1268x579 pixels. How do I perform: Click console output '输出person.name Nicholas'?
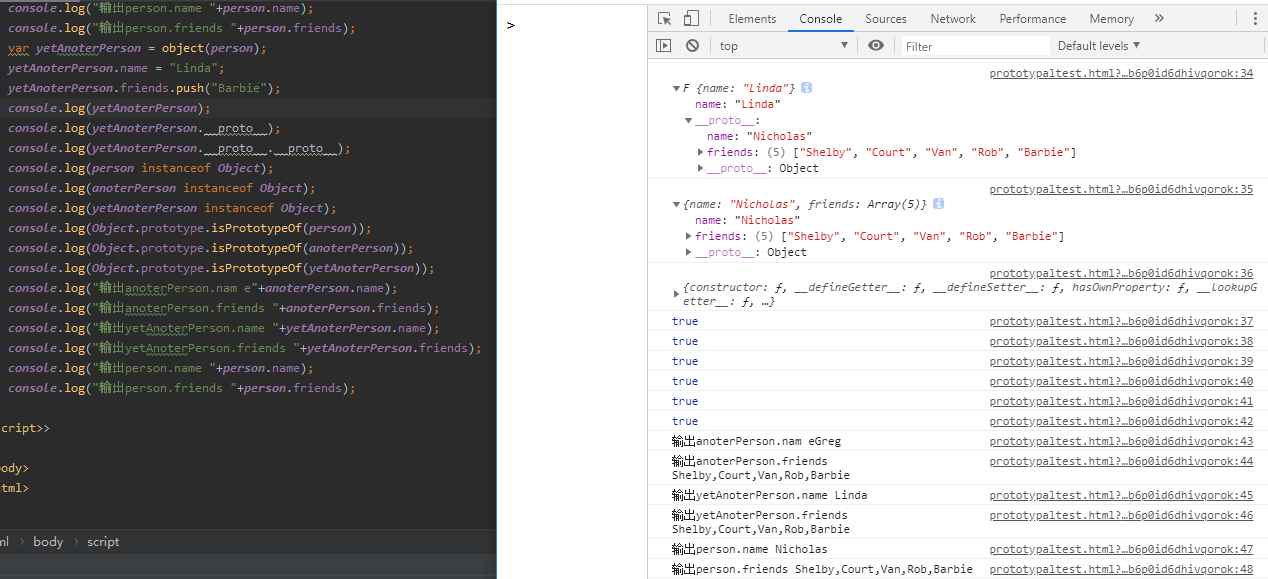click(749, 549)
